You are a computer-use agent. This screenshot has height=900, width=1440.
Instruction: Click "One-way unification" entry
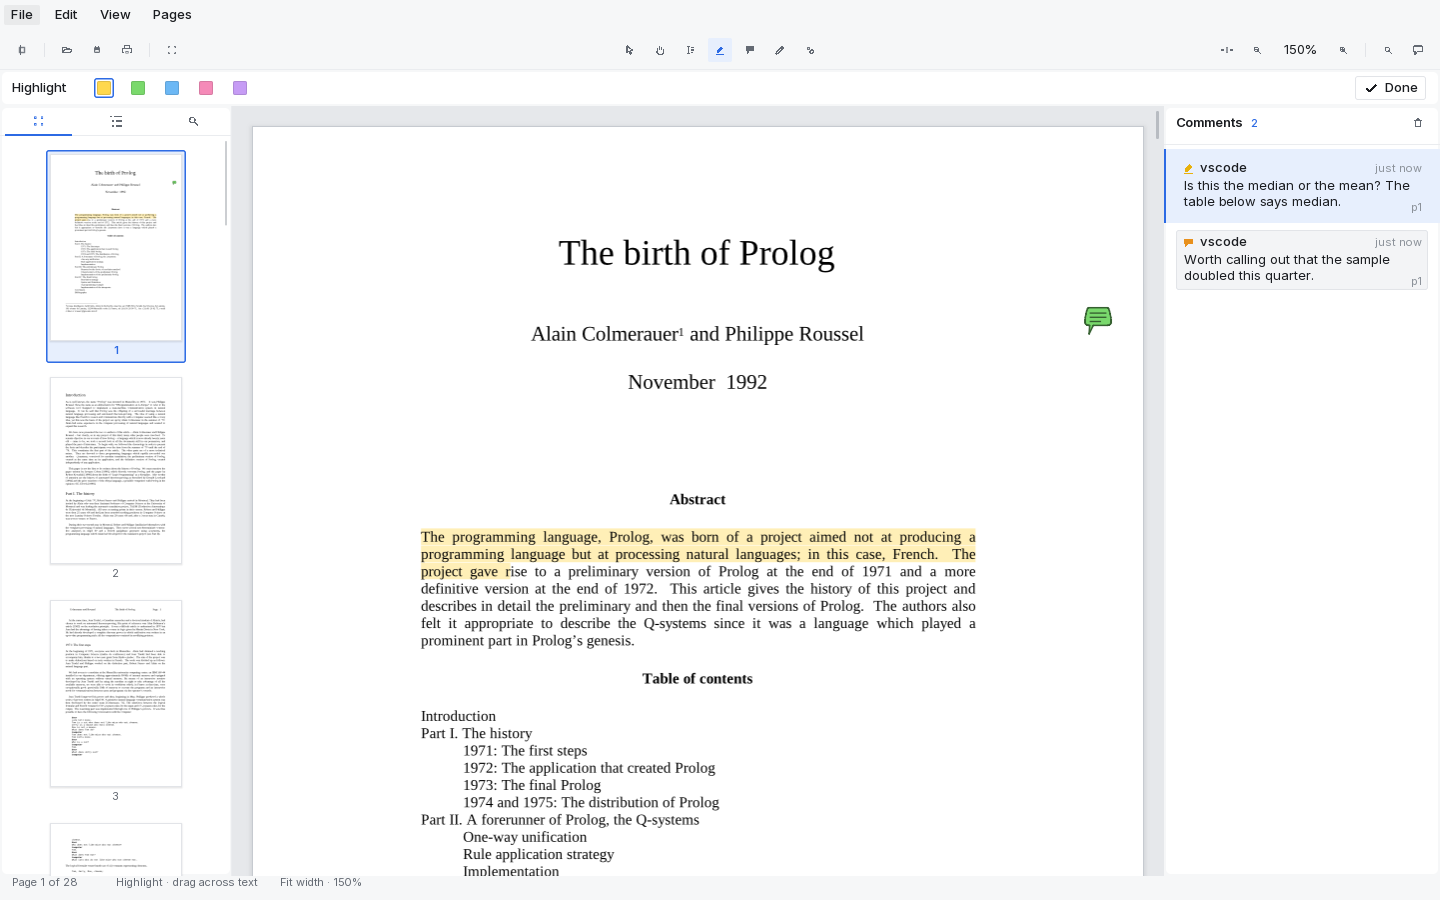tap(525, 837)
